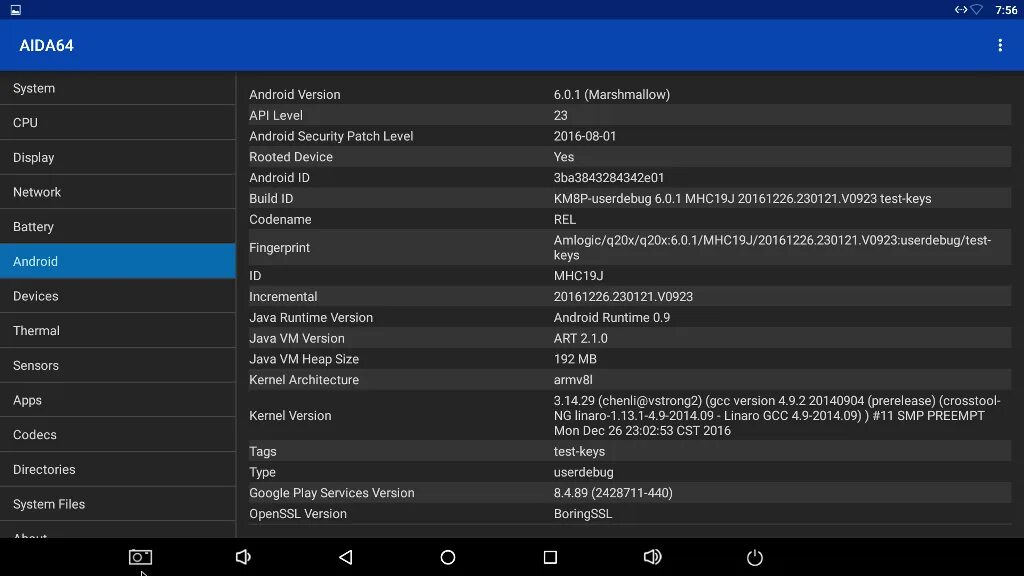
Task: Click the Rooted Device label
Action: coord(291,157)
